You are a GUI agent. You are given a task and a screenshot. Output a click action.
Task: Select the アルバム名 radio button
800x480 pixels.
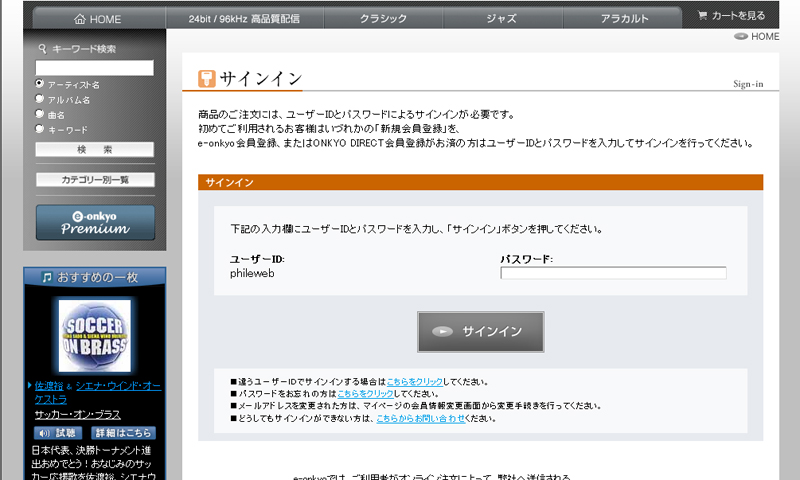[x=39, y=98]
